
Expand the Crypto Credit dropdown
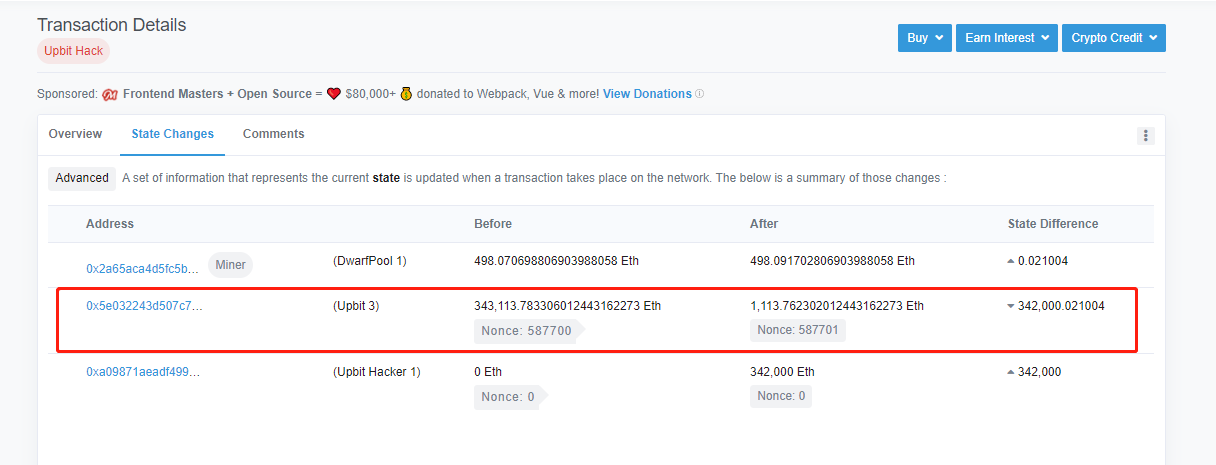coord(1114,38)
